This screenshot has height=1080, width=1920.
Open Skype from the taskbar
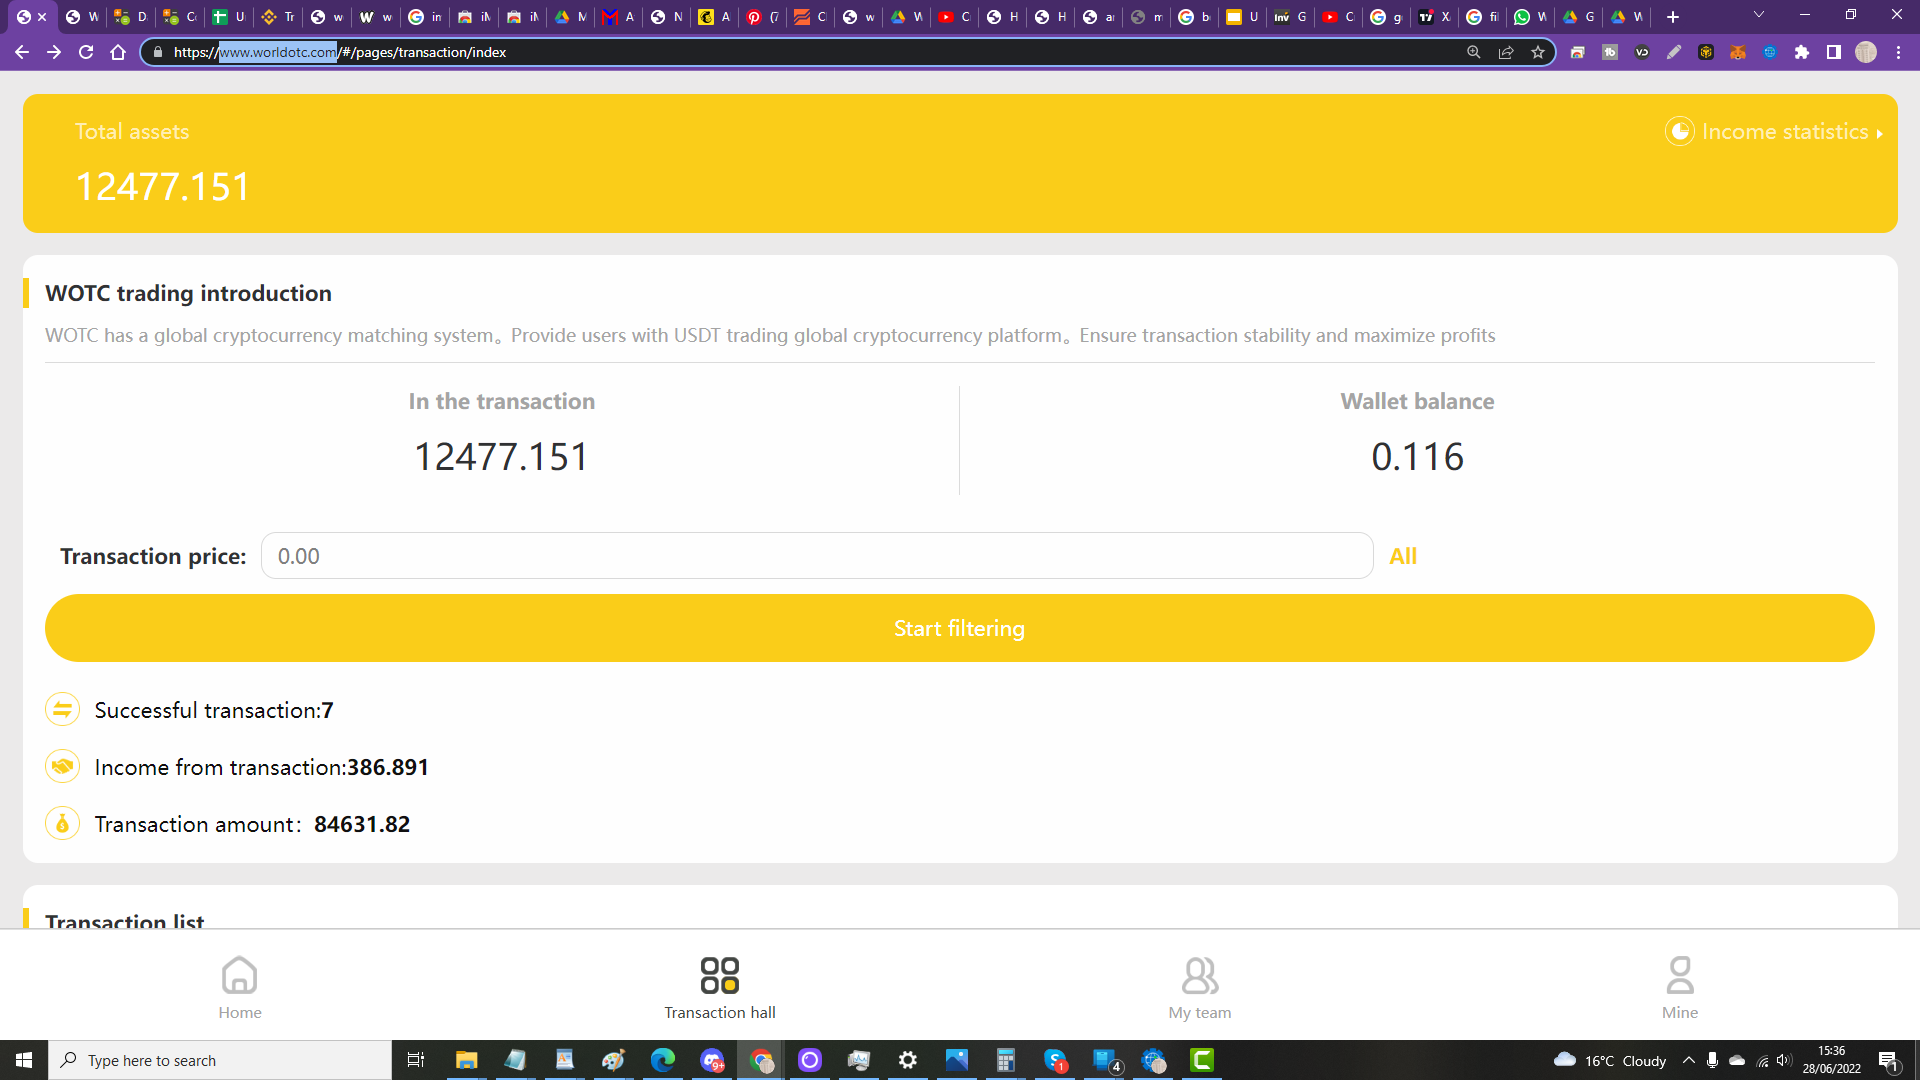coord(1055,1060)
